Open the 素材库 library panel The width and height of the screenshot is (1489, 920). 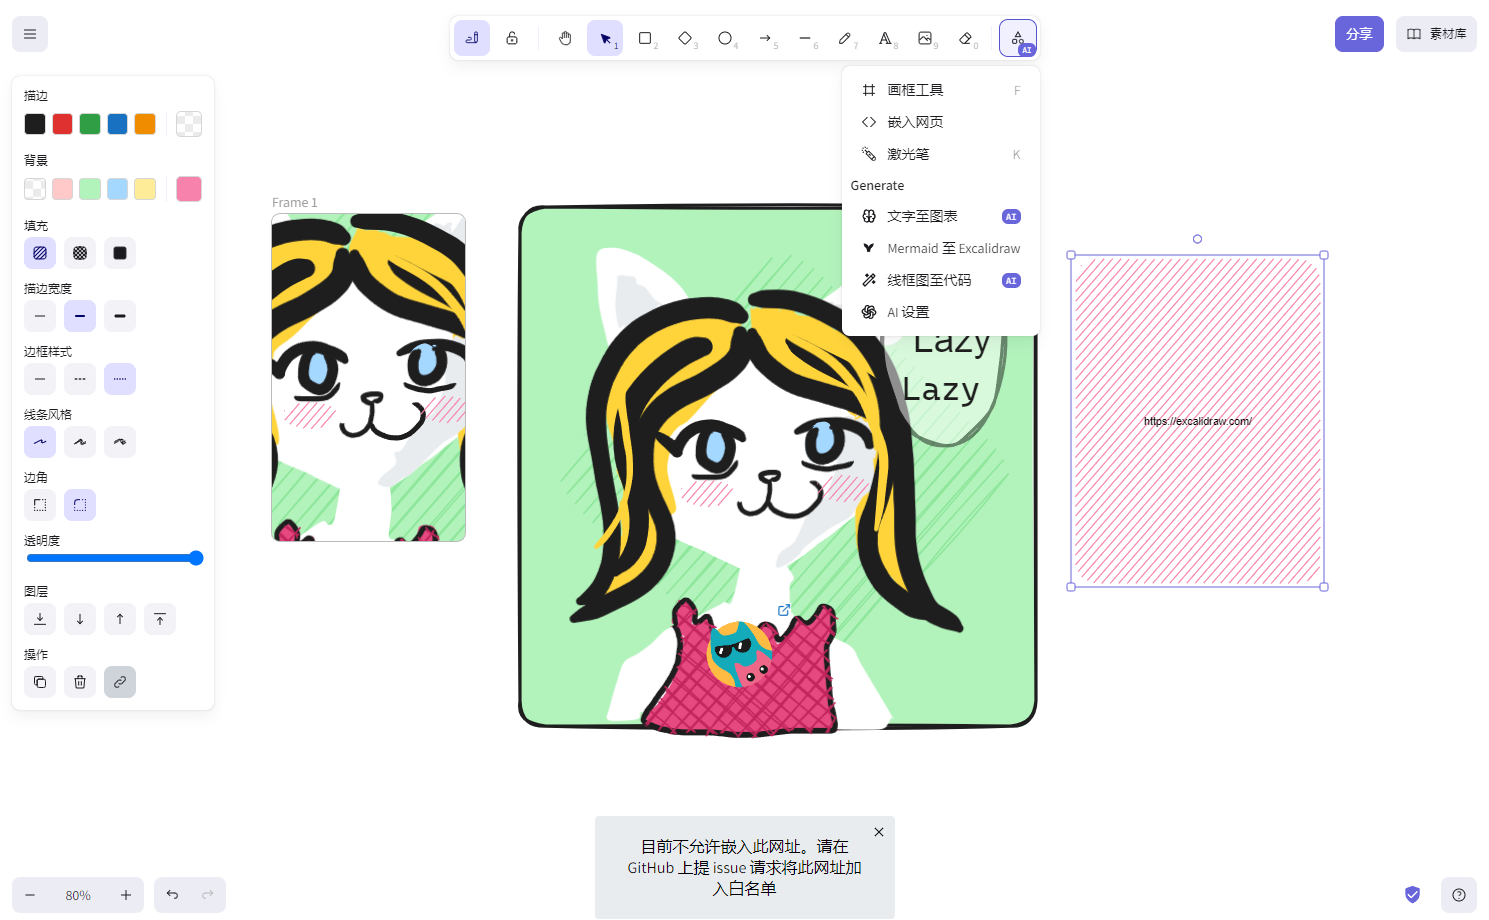1436,34
